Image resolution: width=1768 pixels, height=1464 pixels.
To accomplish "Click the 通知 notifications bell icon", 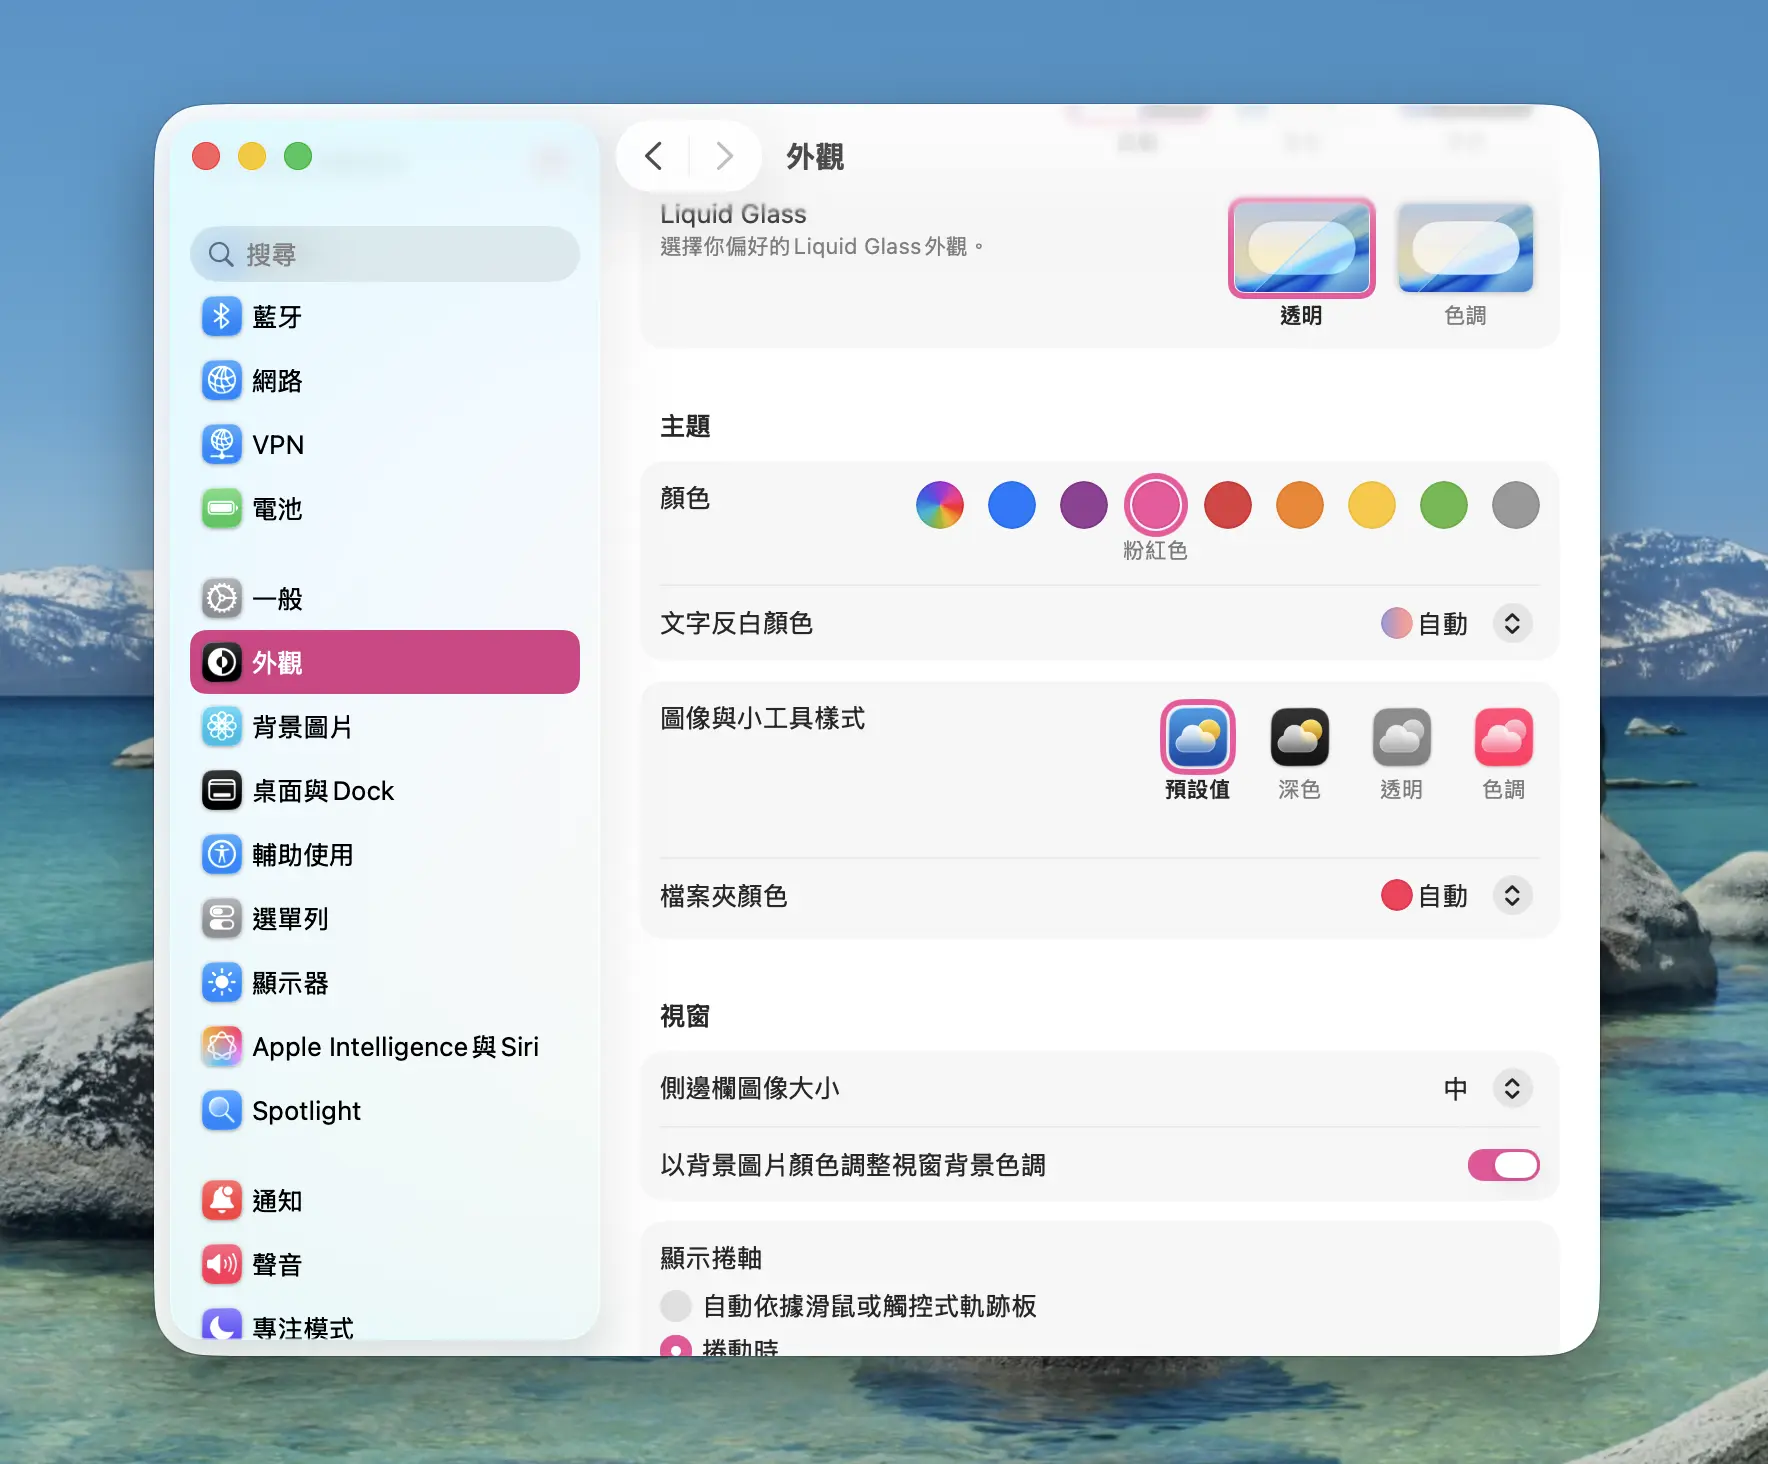I will (x=222, y=1201).
